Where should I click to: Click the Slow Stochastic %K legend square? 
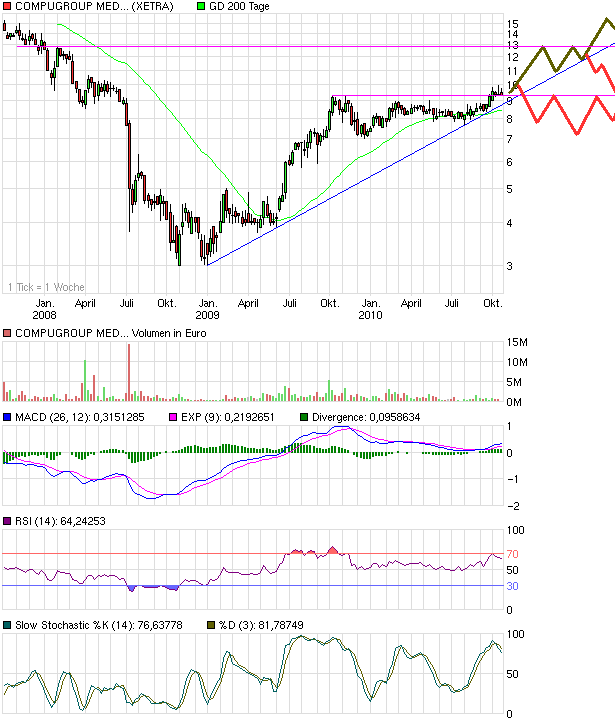pyautogui.click(x=7, y=625)
